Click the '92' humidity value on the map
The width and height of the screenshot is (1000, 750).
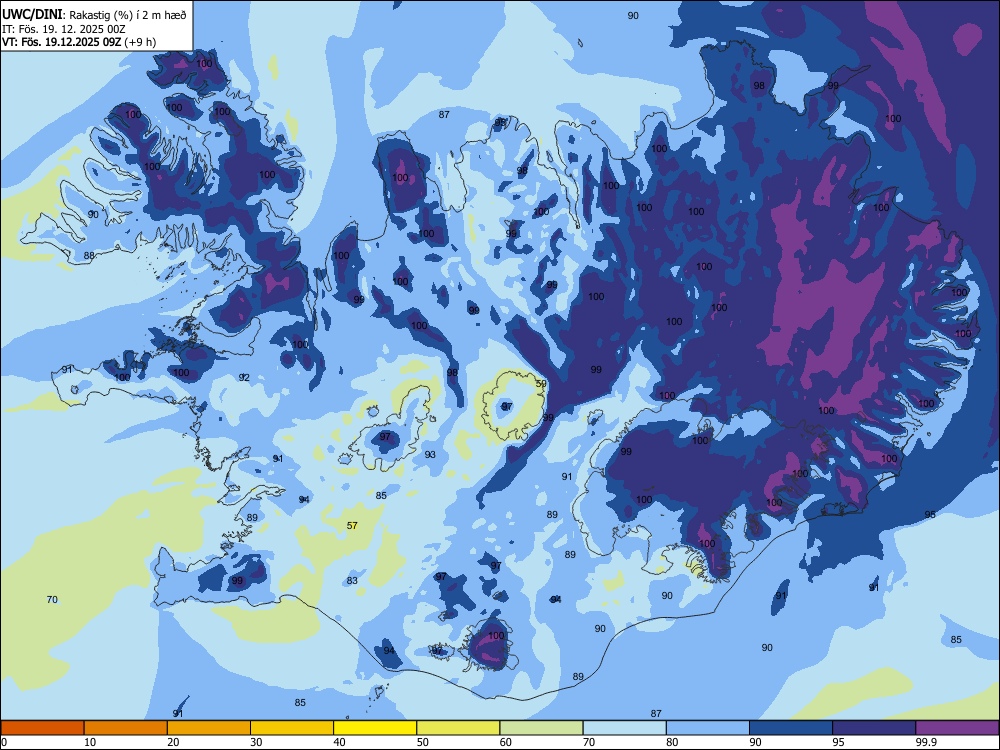click(244, 378)
